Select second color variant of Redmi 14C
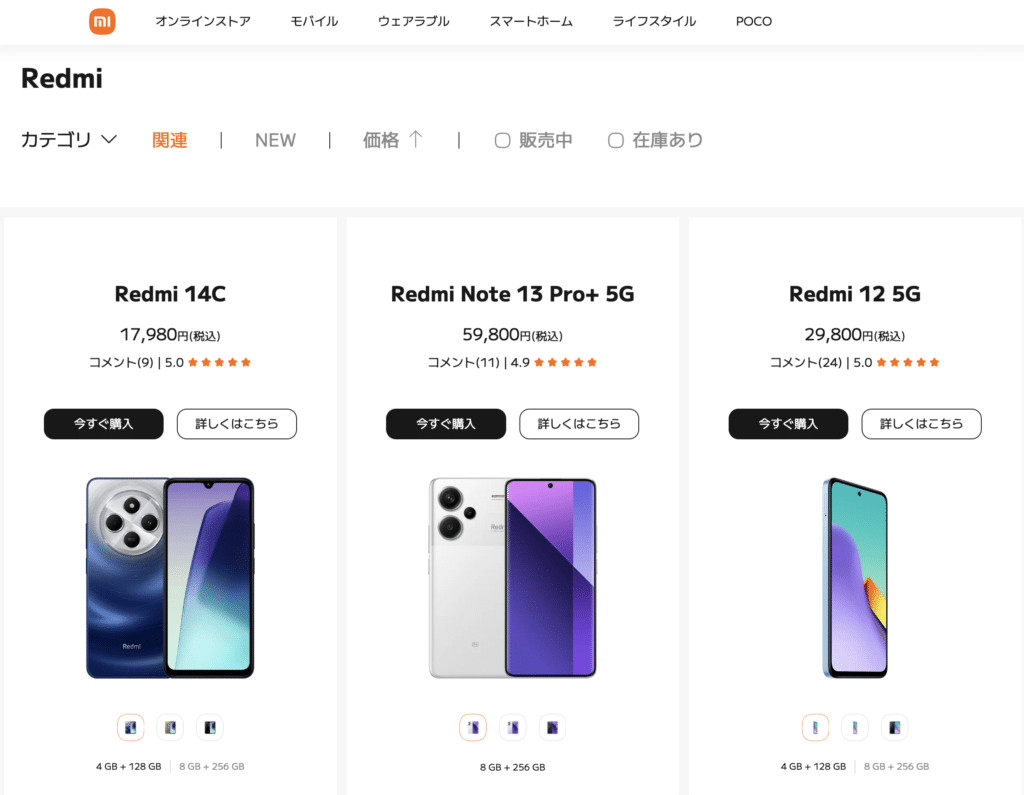The height and width of the screenshot is (795, 1024). [x=170, y=727]
